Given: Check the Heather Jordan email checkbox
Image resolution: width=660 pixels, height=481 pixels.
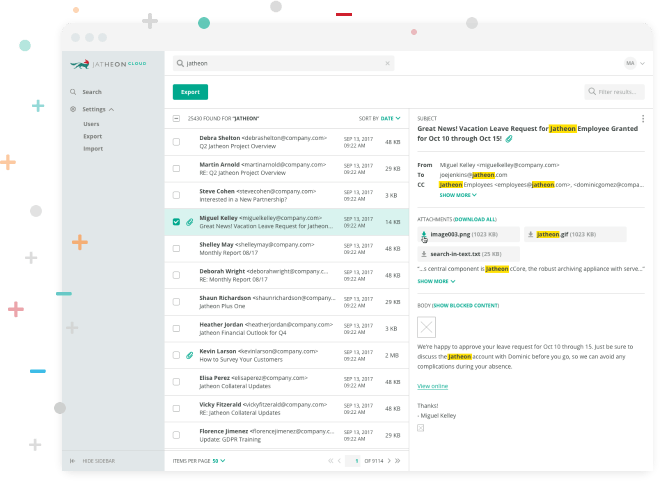Looking at the screenshot, I should 176,329.
